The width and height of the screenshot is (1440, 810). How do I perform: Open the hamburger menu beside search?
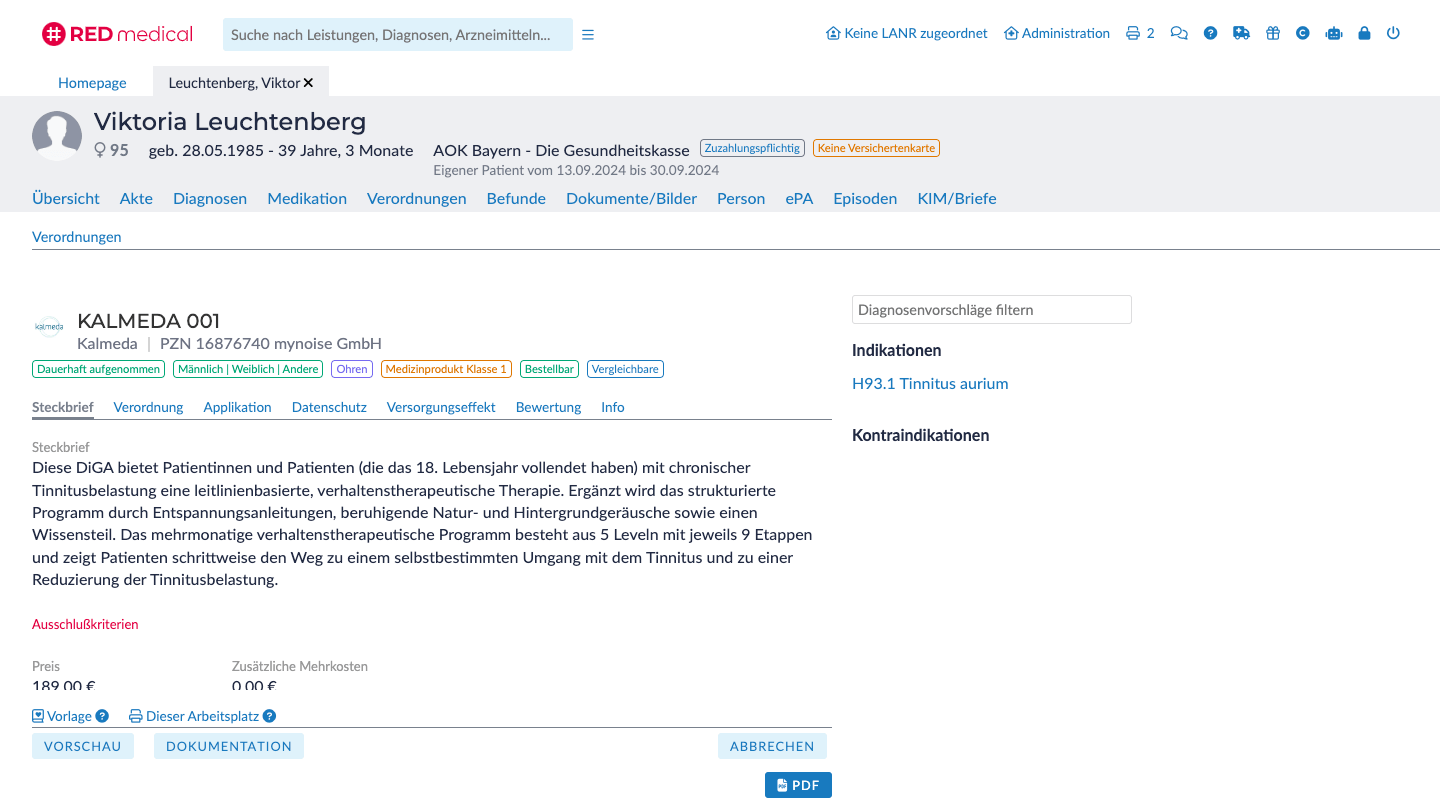(588, 34)
